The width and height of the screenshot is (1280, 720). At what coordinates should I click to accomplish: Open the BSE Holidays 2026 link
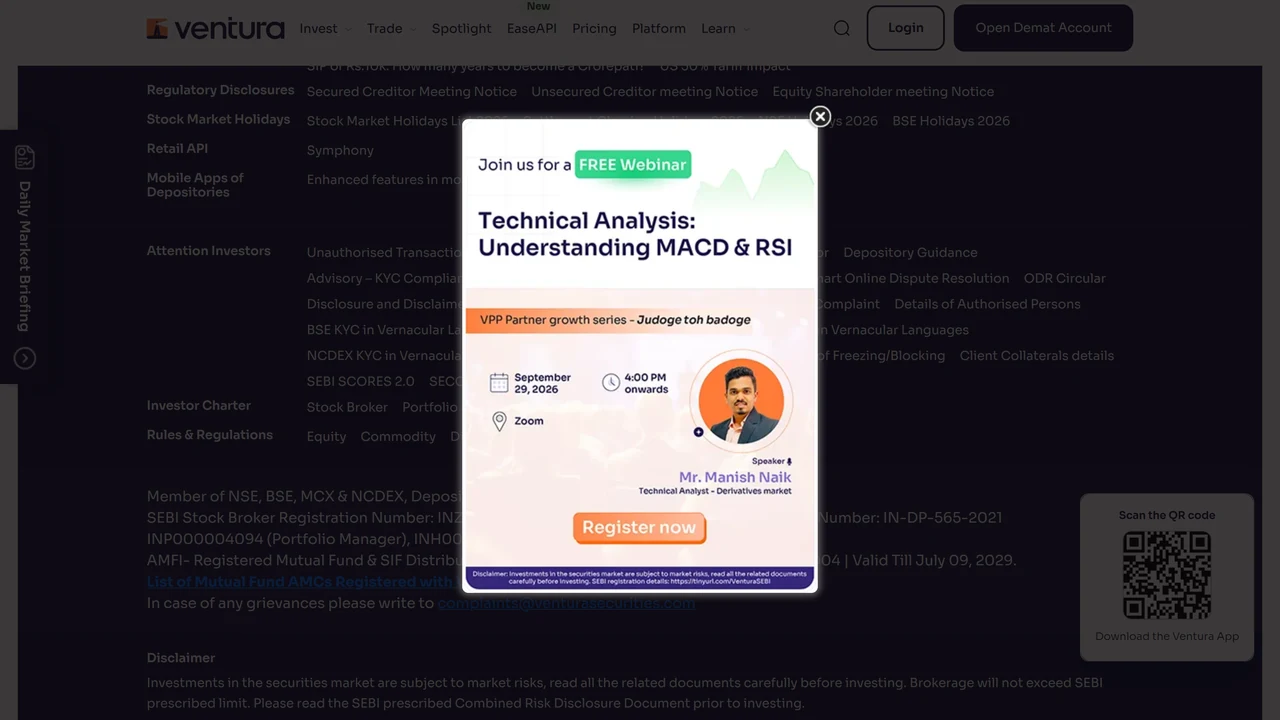tap(951, 121)
